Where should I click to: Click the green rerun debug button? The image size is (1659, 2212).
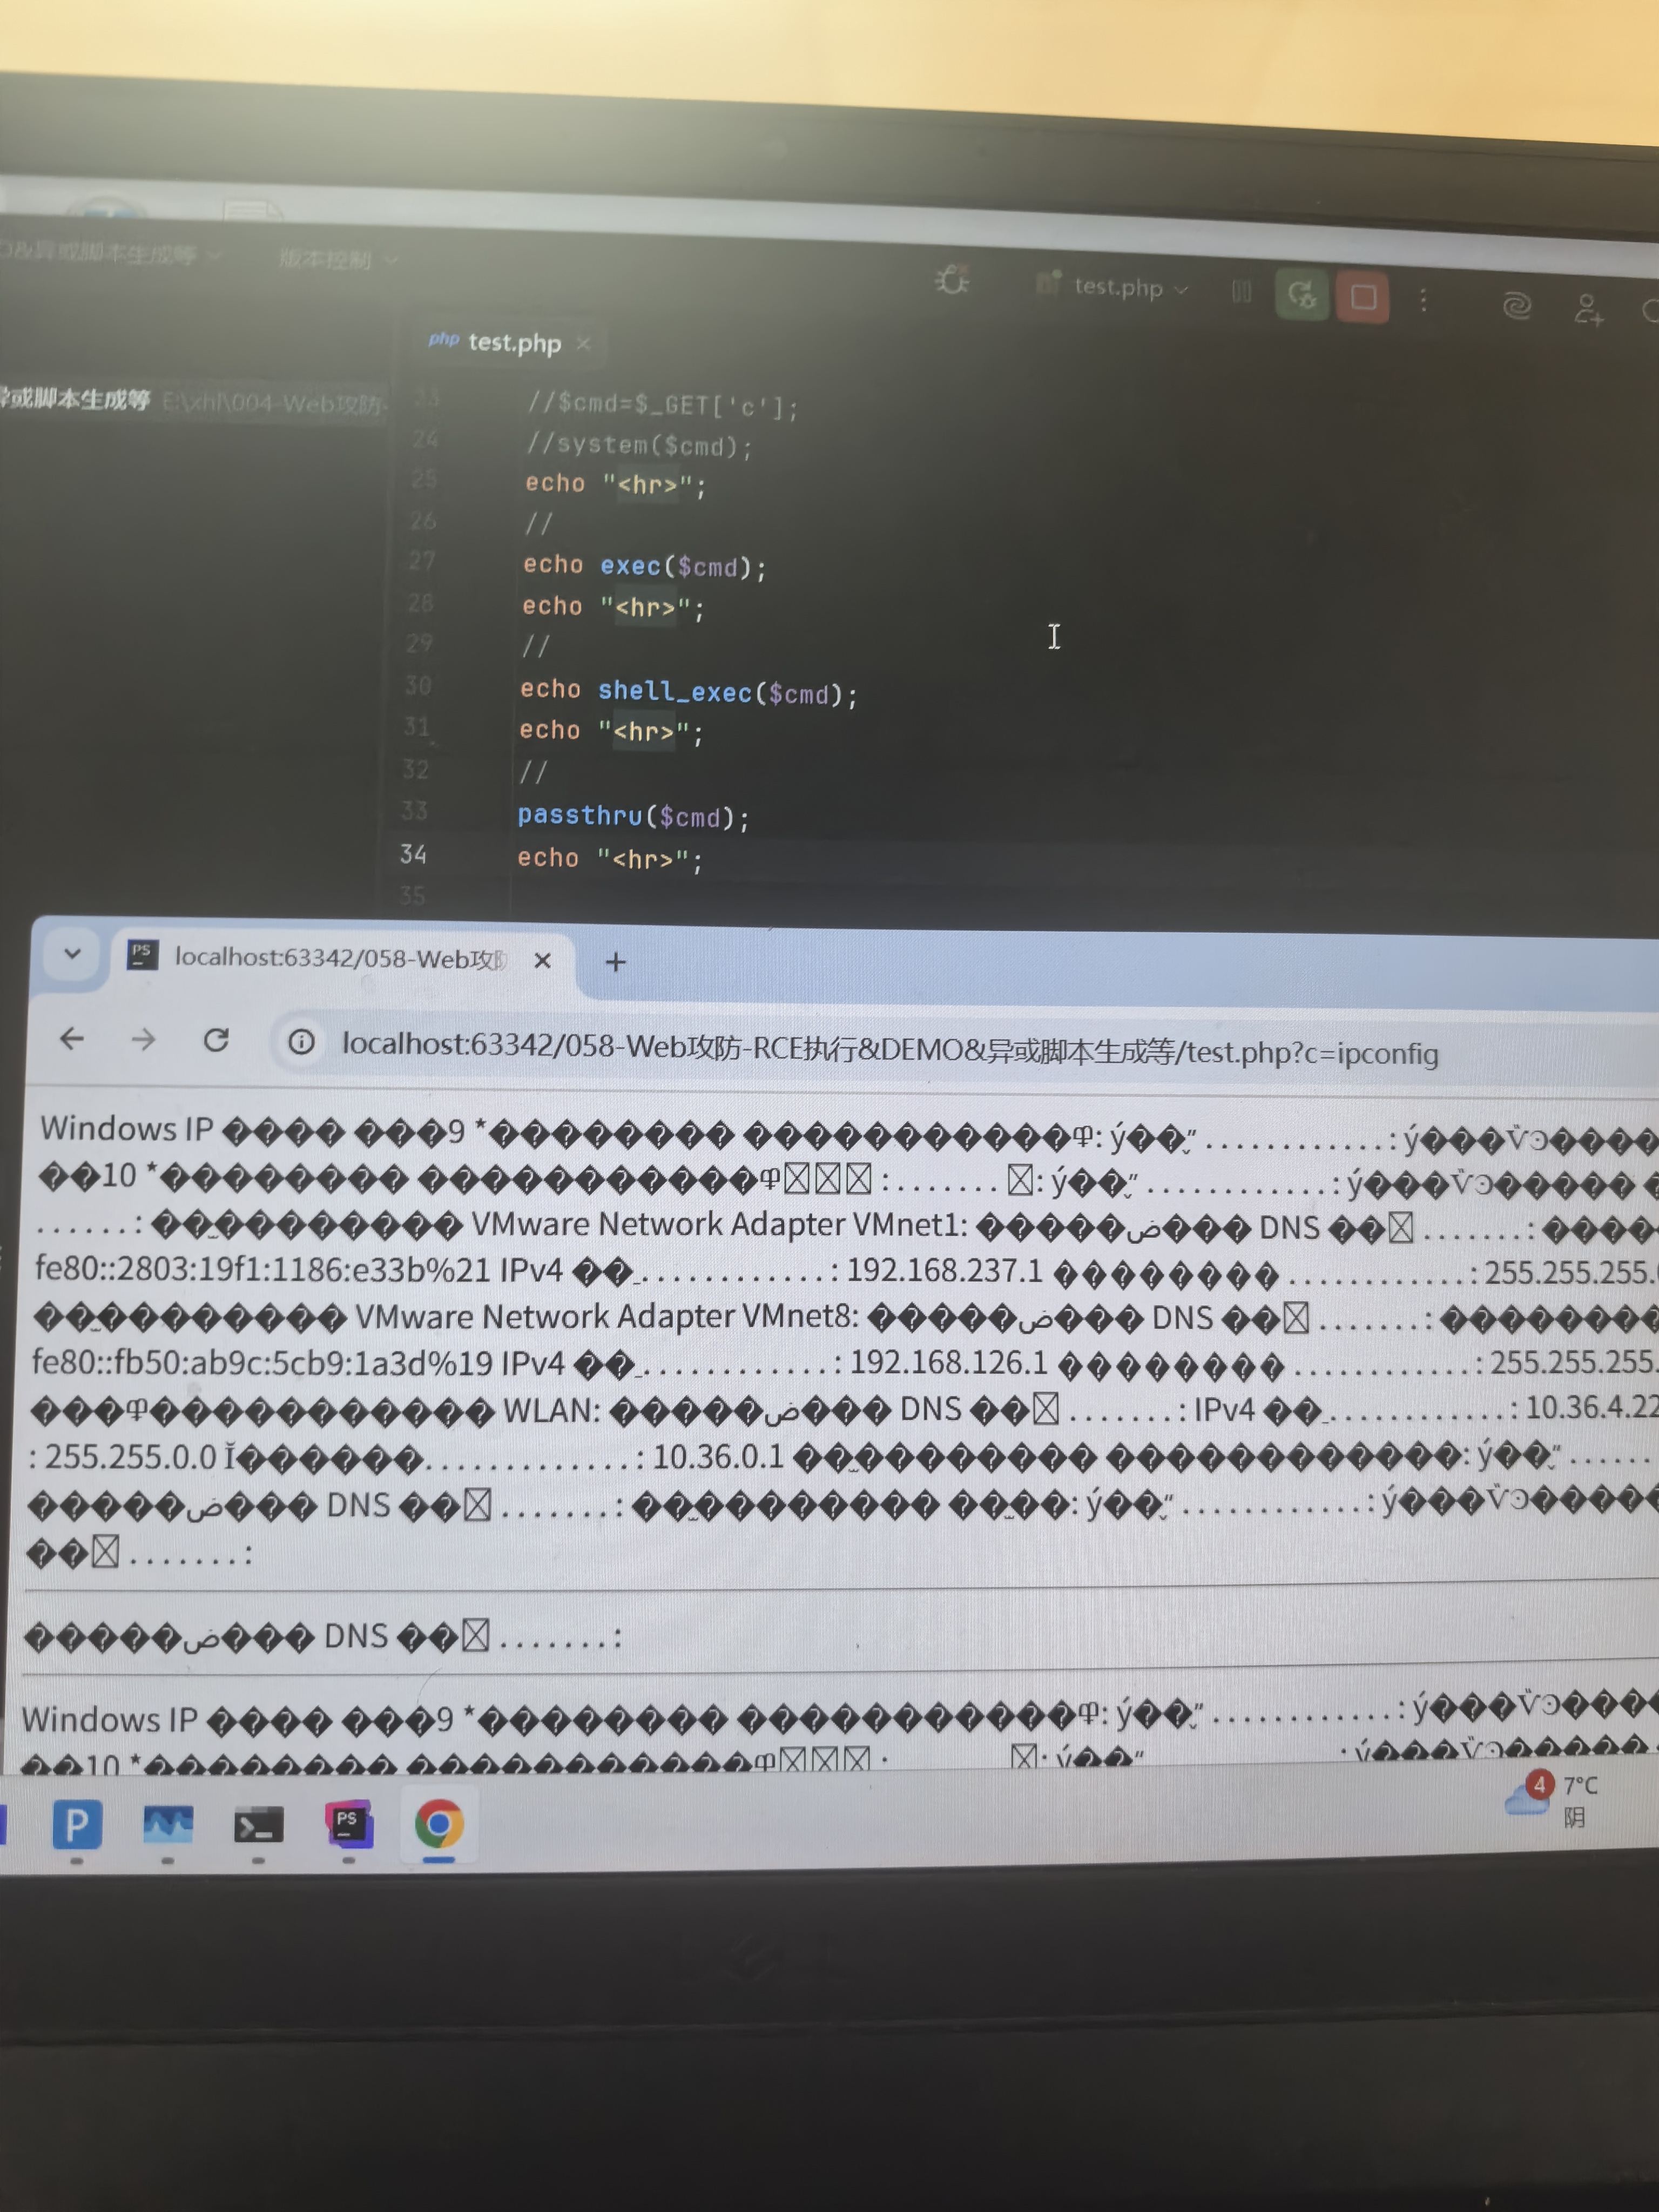coord(1301,295)
